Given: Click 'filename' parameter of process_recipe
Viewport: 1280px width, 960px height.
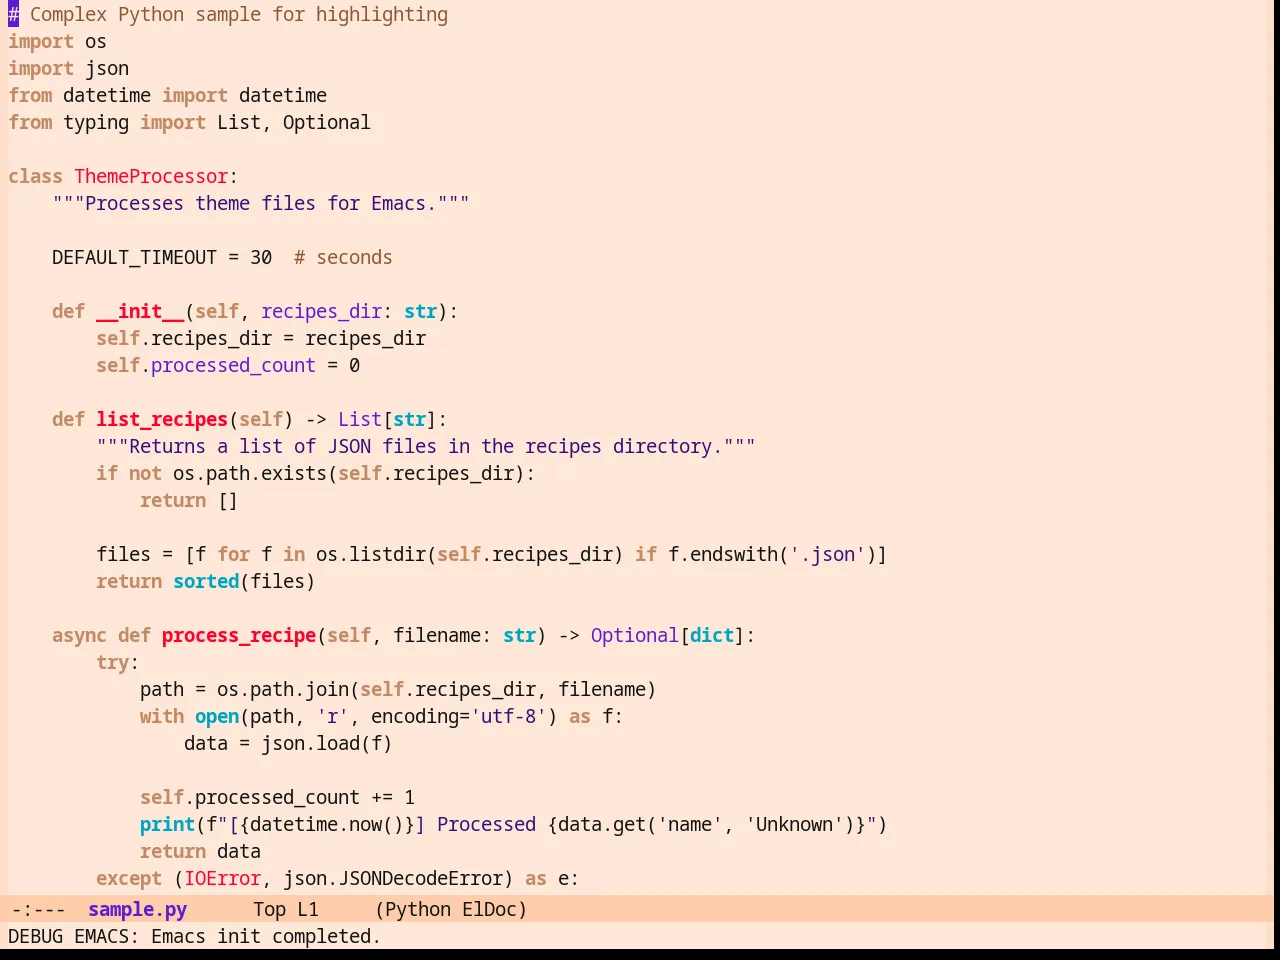Looking at the screenshot, I should point(437,635).
